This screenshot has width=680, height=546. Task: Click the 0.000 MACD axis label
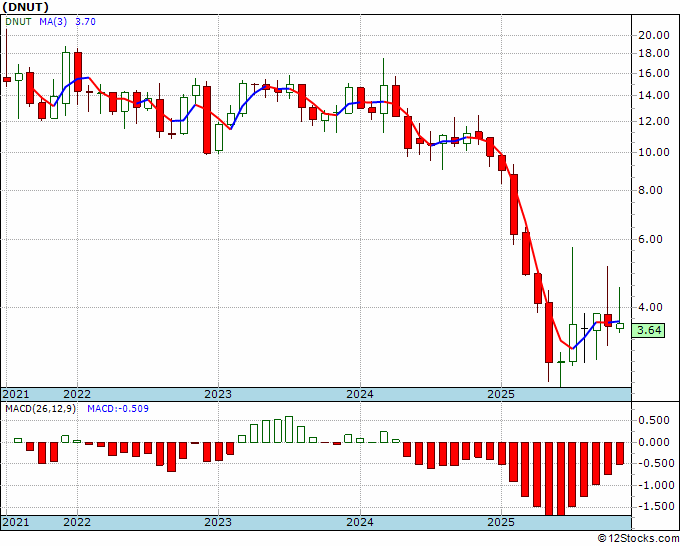pos(654,442)
